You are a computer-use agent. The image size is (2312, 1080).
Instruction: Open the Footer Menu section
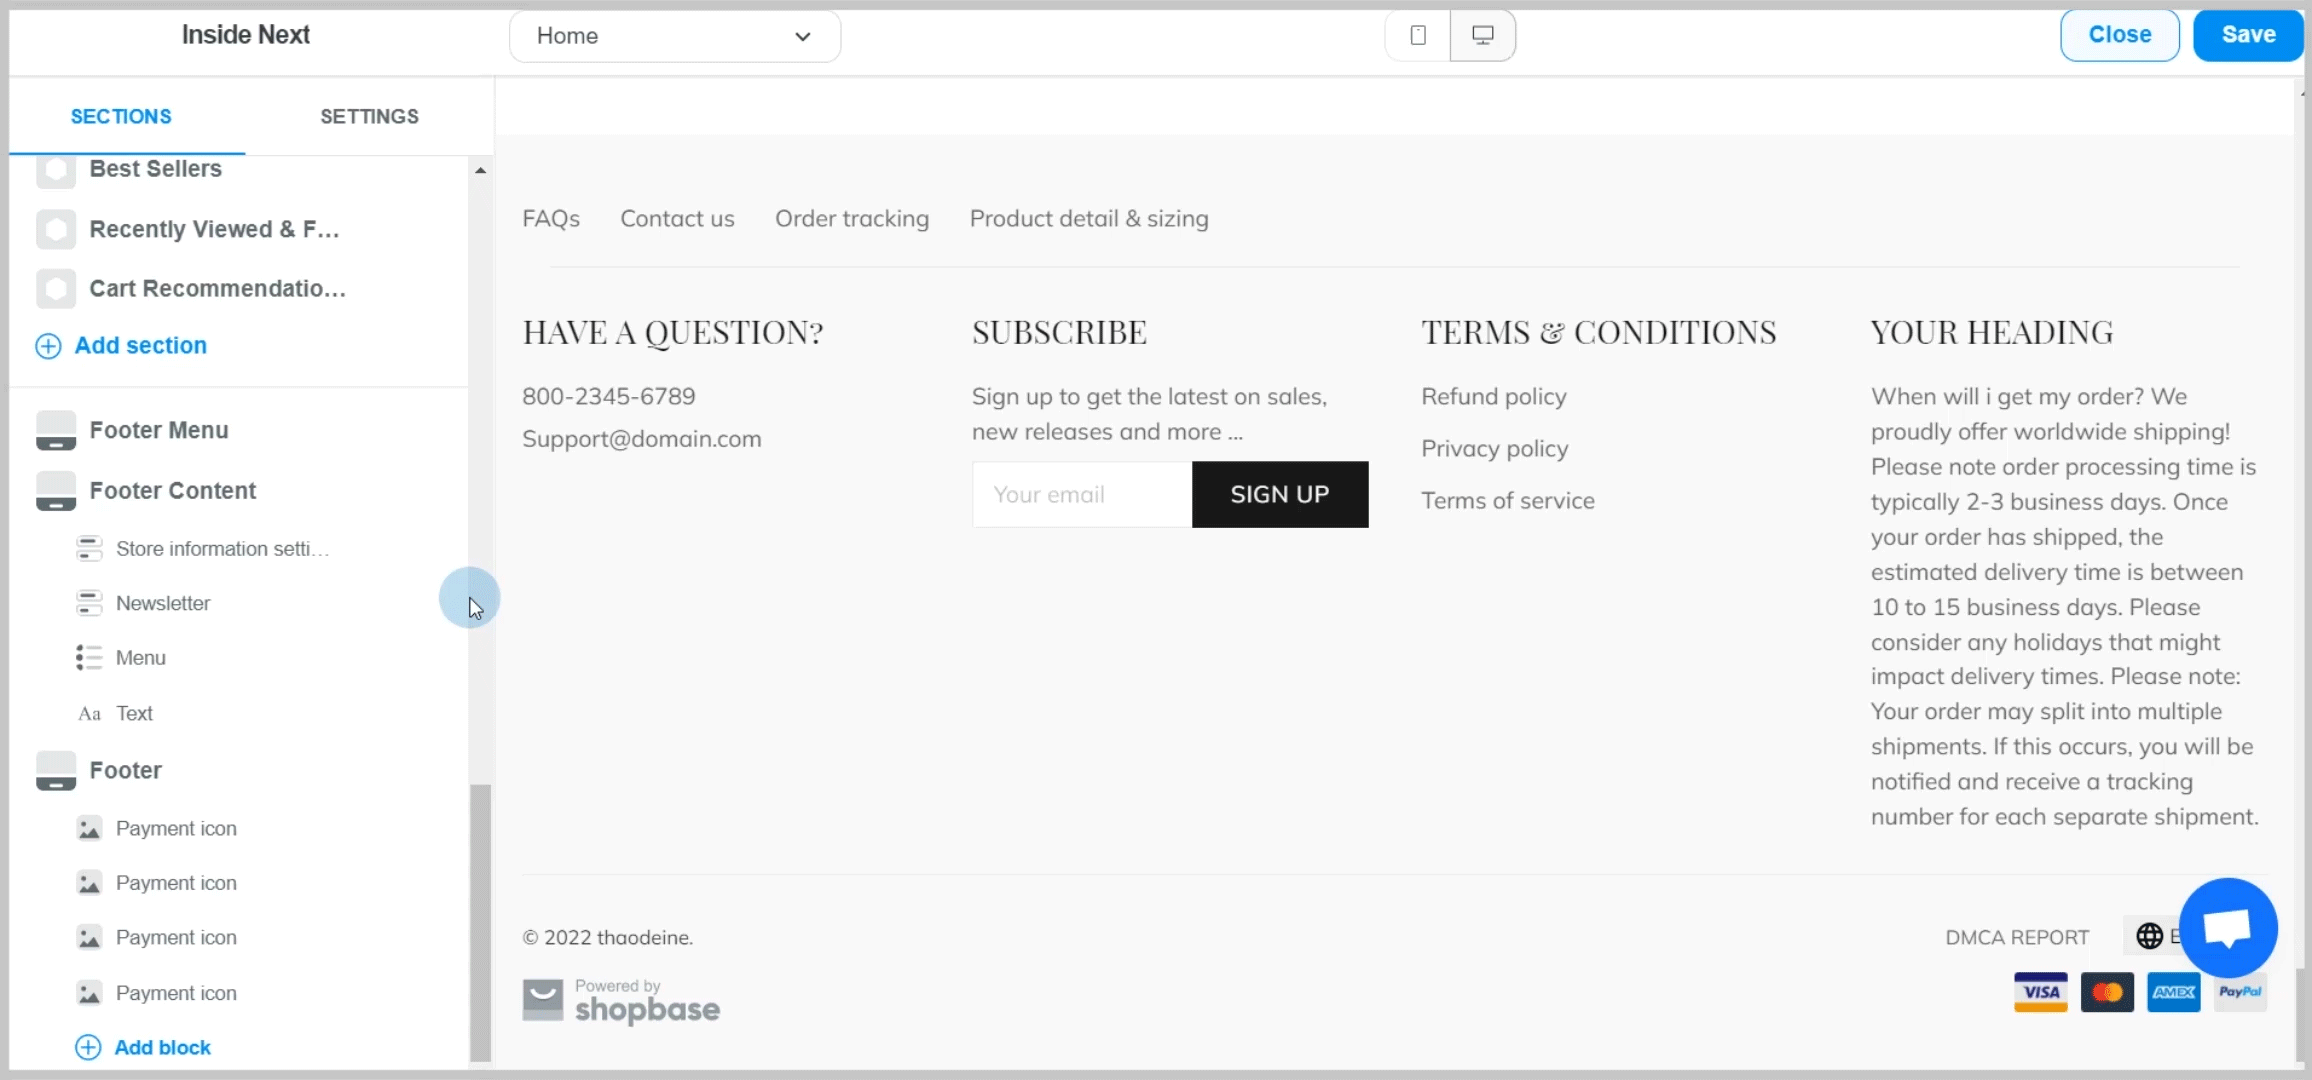[159, 430]
